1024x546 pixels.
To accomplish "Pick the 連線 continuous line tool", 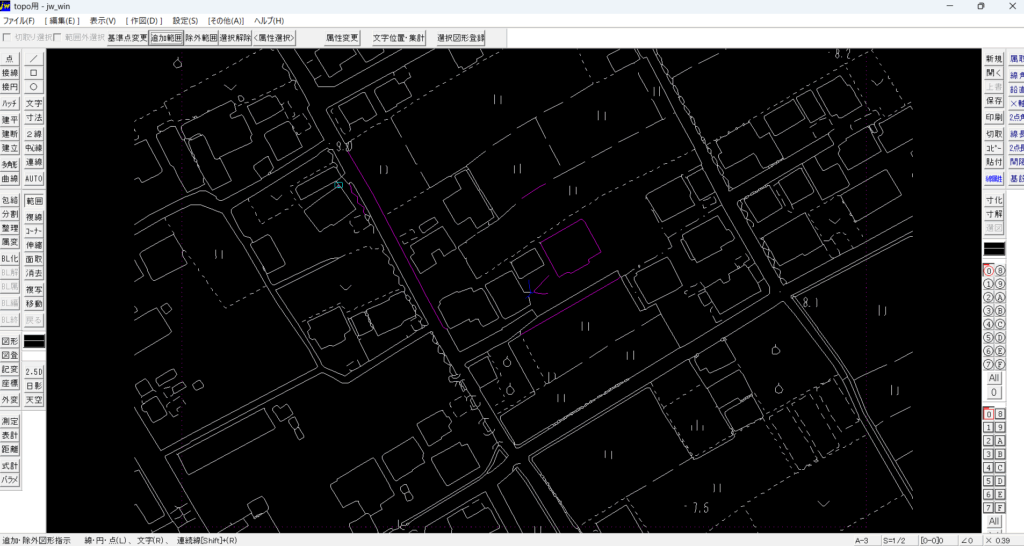I will click(x=34, y=163).
